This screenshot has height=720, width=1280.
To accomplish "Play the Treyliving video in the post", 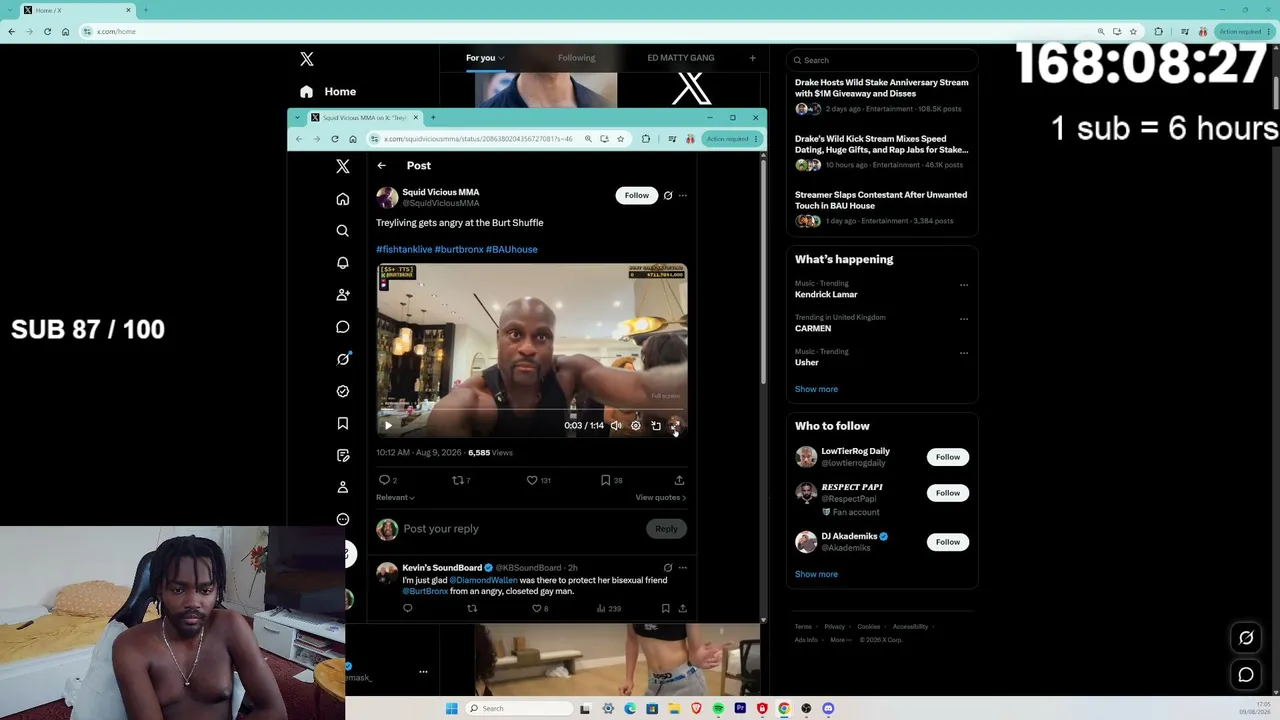I will [388, 425].
